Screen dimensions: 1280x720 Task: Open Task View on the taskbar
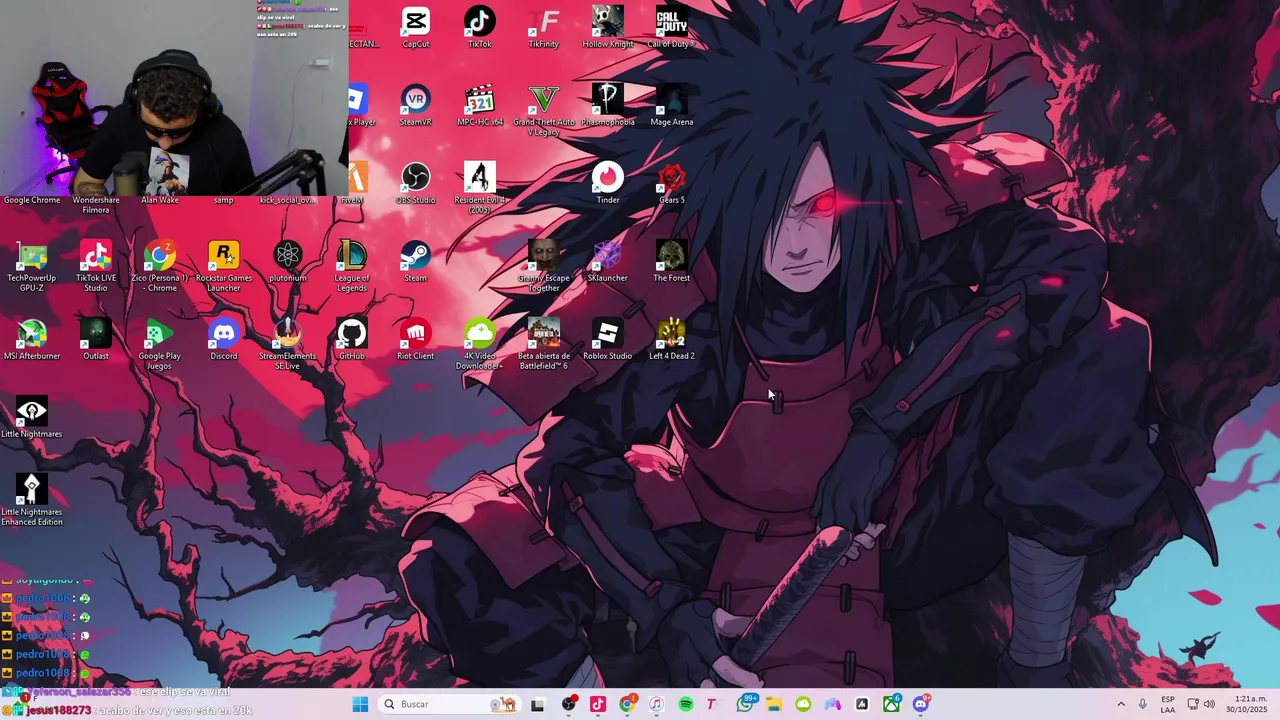click(537, 704)
